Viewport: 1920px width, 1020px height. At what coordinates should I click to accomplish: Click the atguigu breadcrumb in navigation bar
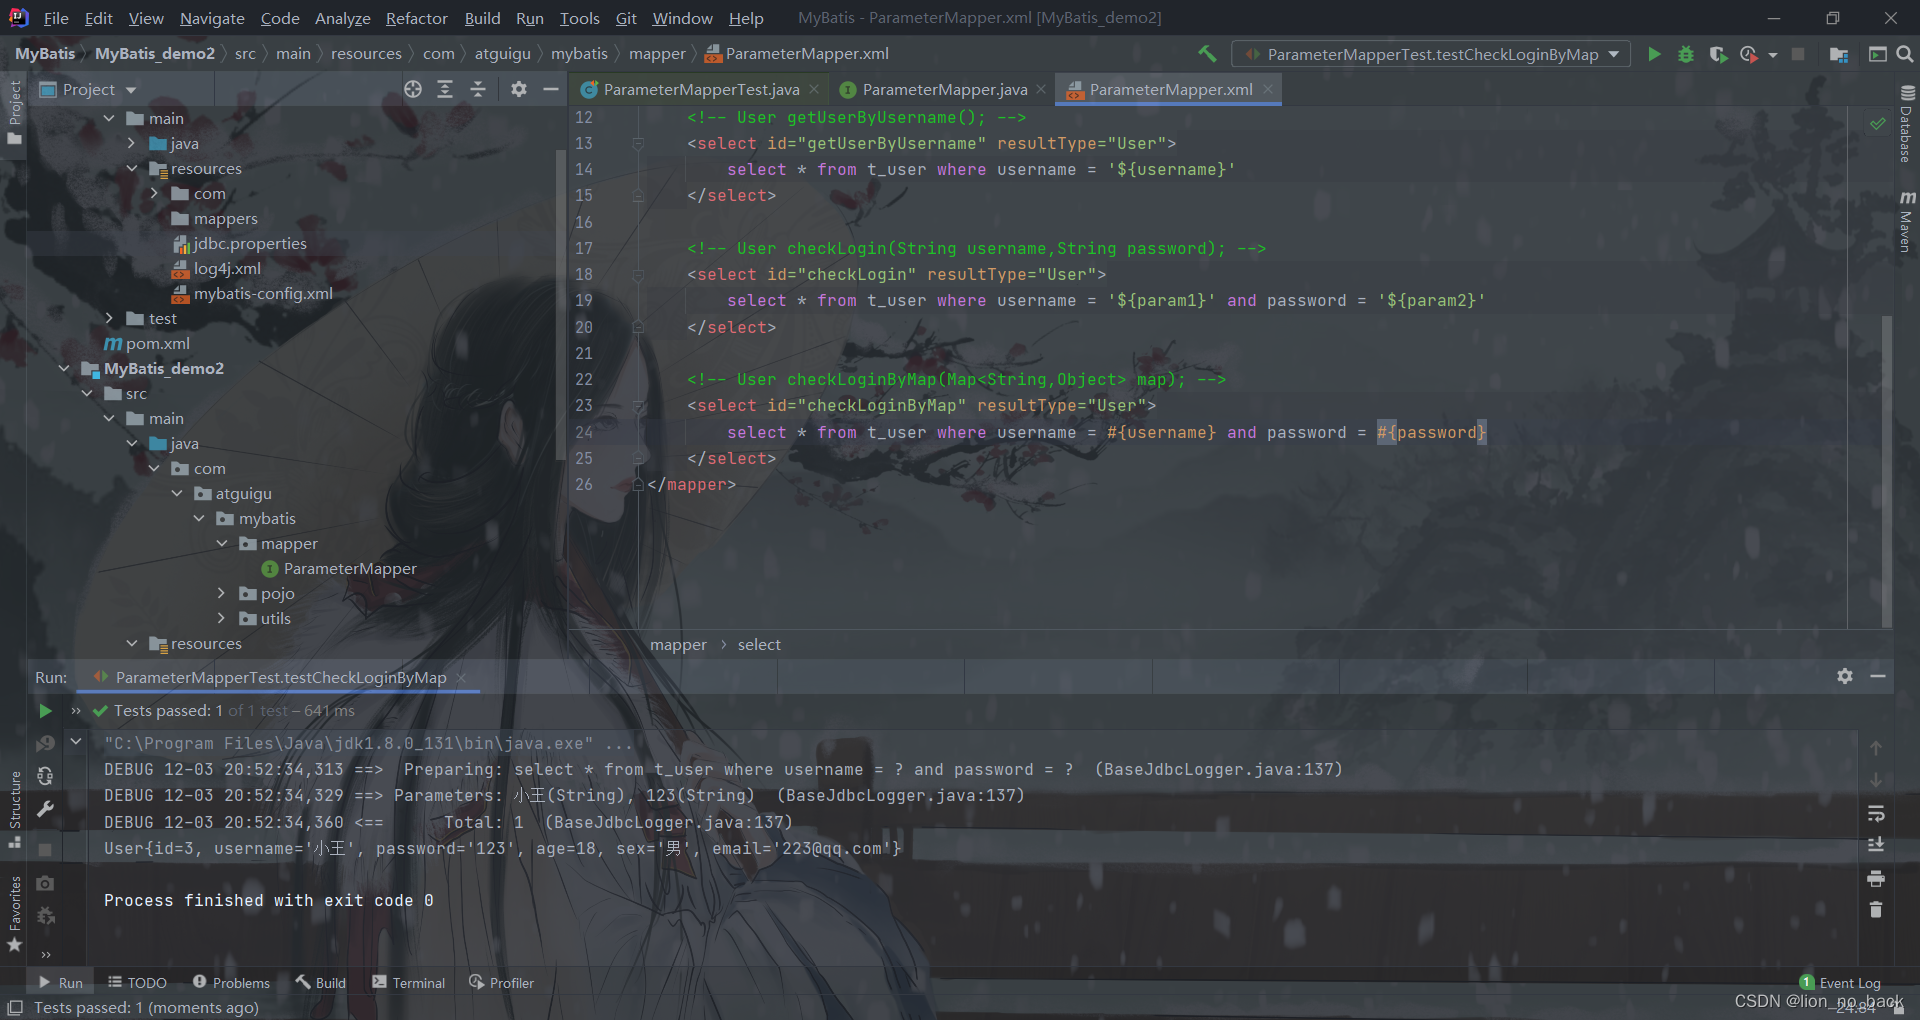pos(502,54)
